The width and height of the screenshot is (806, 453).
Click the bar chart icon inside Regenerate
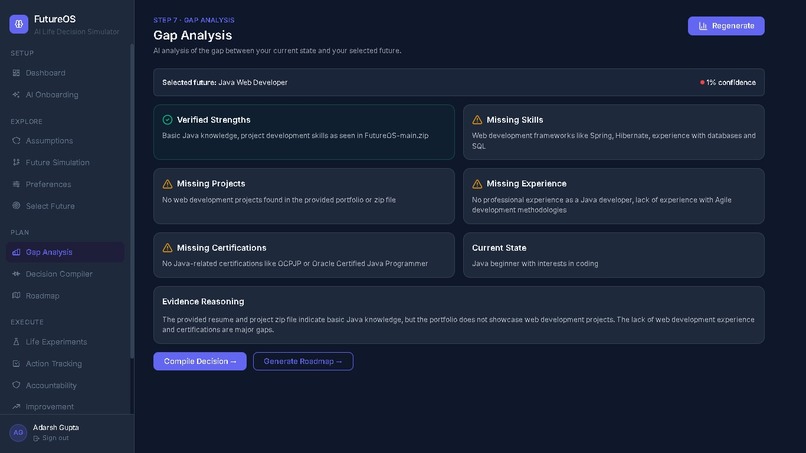pyautogui.click(x=703, y=26)
